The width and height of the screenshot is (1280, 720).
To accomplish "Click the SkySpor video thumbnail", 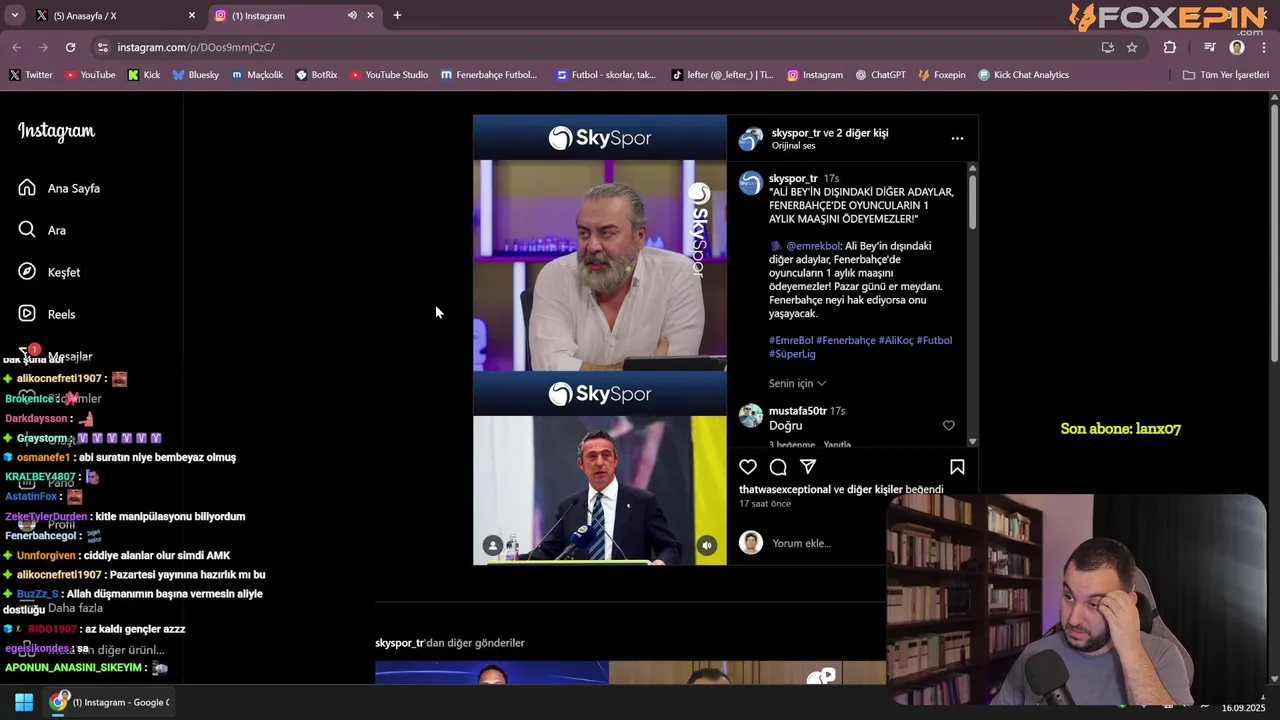I will pos(600,340).
